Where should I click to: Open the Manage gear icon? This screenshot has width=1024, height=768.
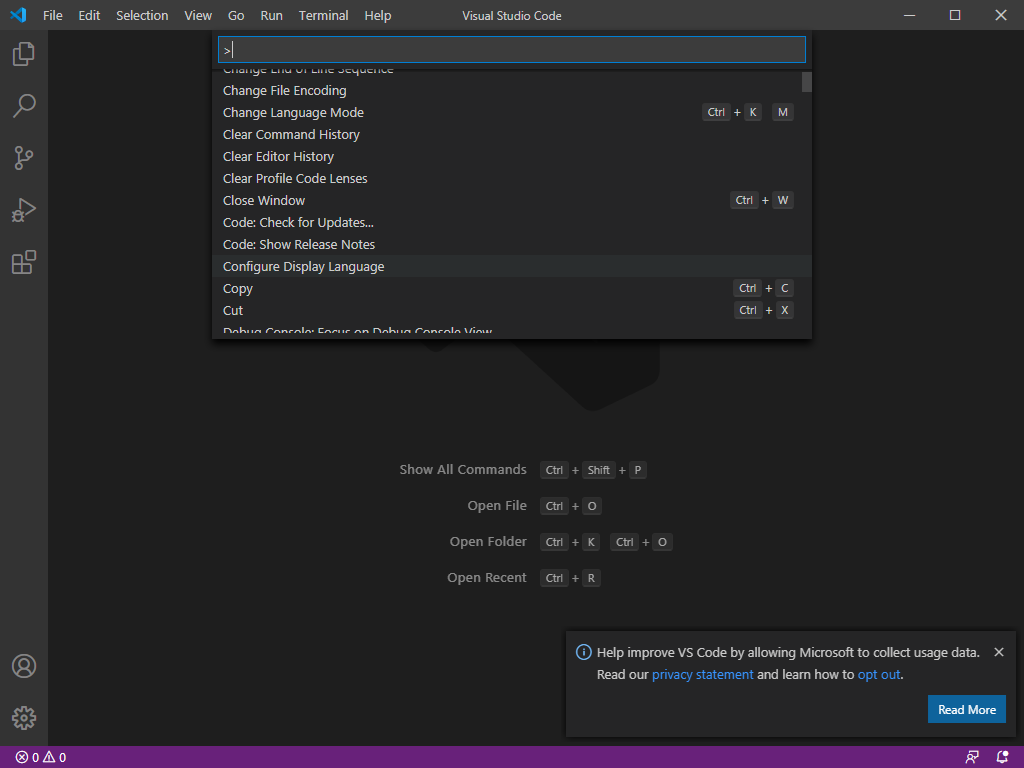point(24,718)
